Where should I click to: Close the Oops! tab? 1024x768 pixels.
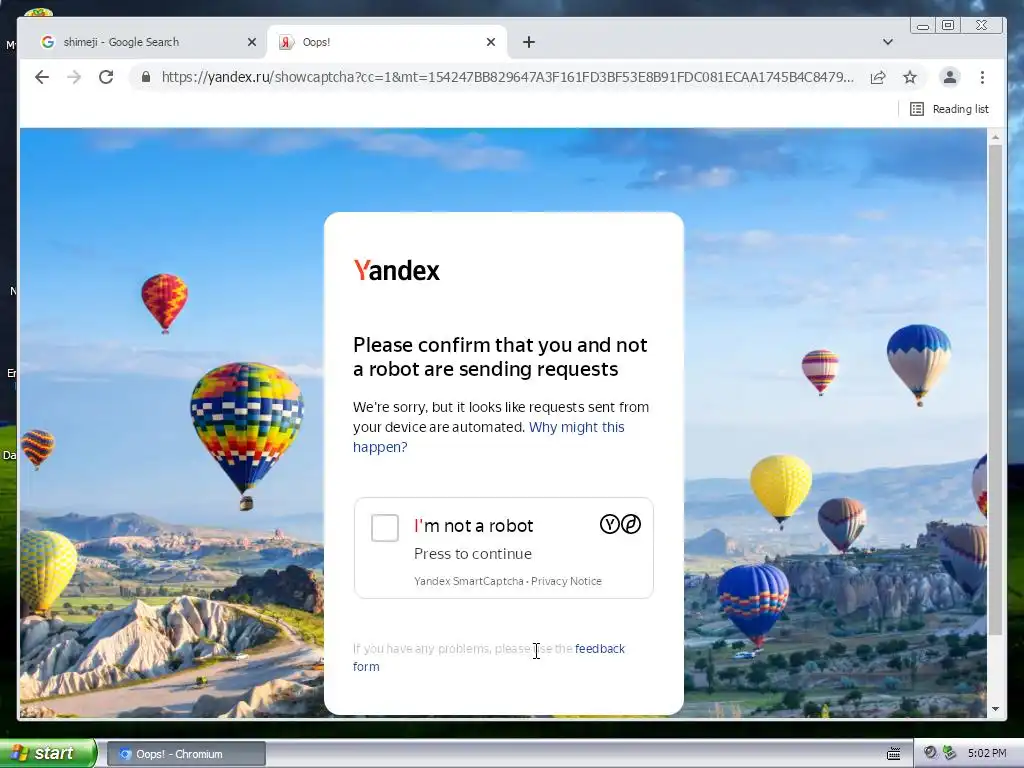click(x=491, y=42)
